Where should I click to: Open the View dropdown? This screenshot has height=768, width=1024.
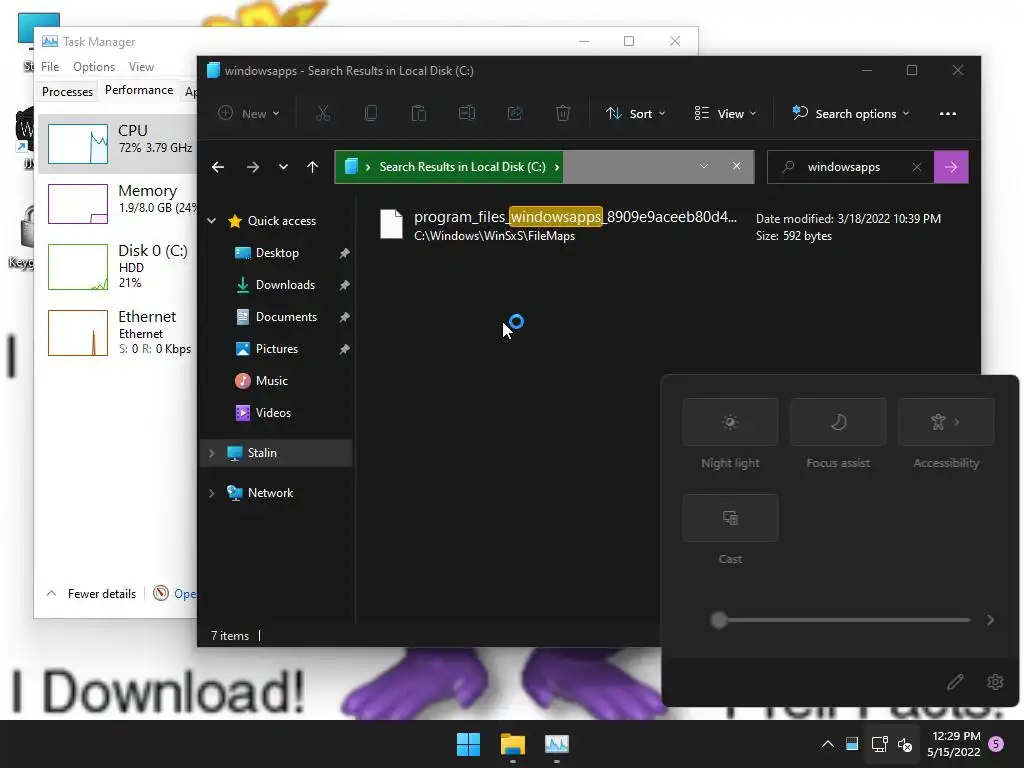725,114
